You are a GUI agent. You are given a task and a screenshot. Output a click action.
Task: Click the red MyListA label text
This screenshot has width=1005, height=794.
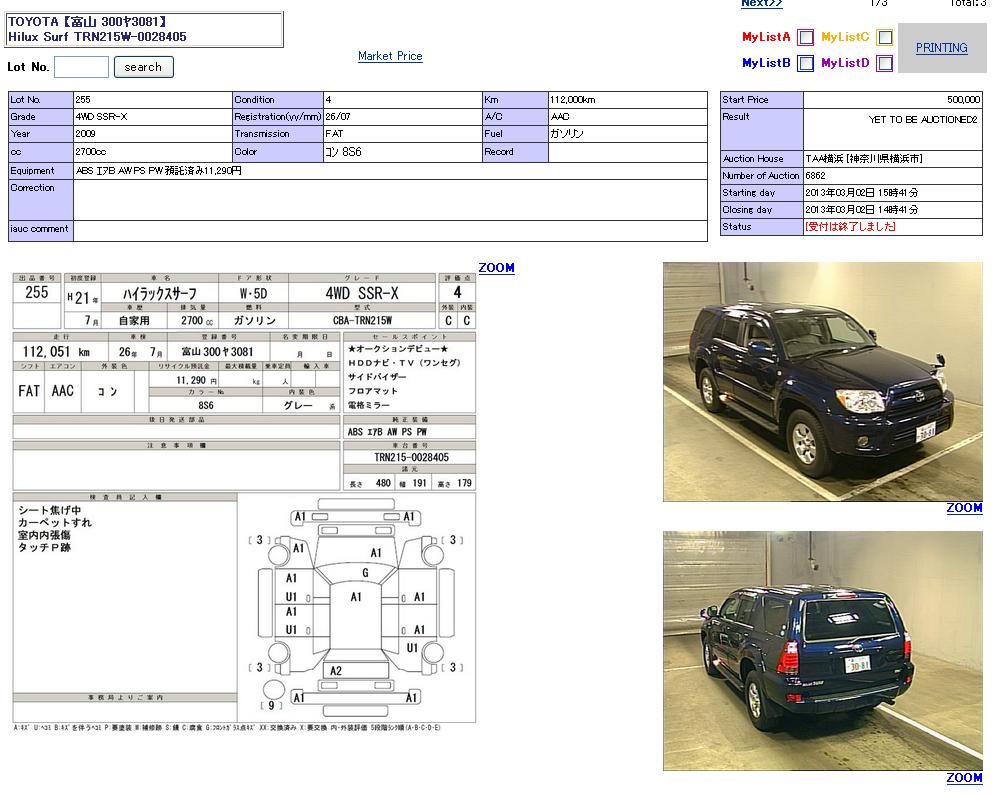click(x=766, y=37)
